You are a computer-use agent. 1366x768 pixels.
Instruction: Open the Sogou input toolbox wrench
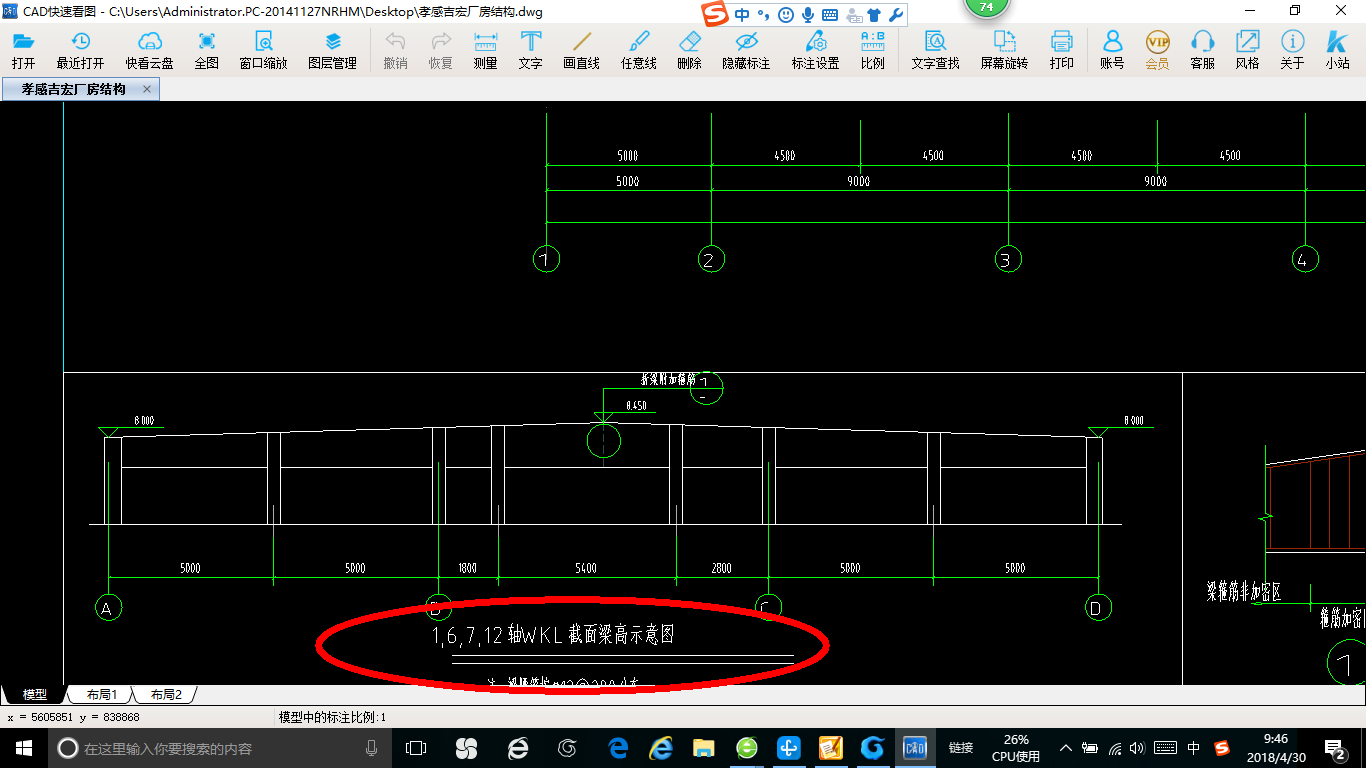[896, 15]
